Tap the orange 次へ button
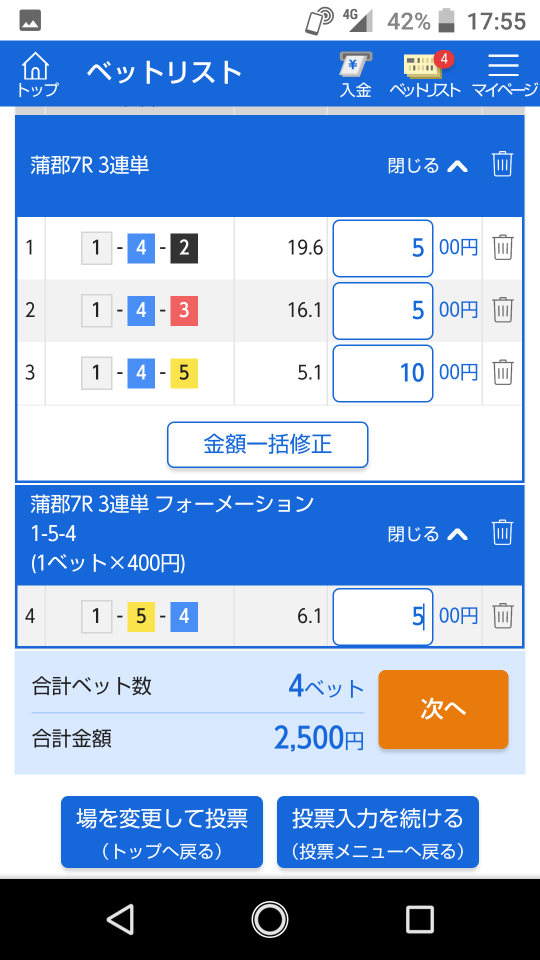Image resolution: width=540 pixels, height=960 pixels. tap(443, 710)
